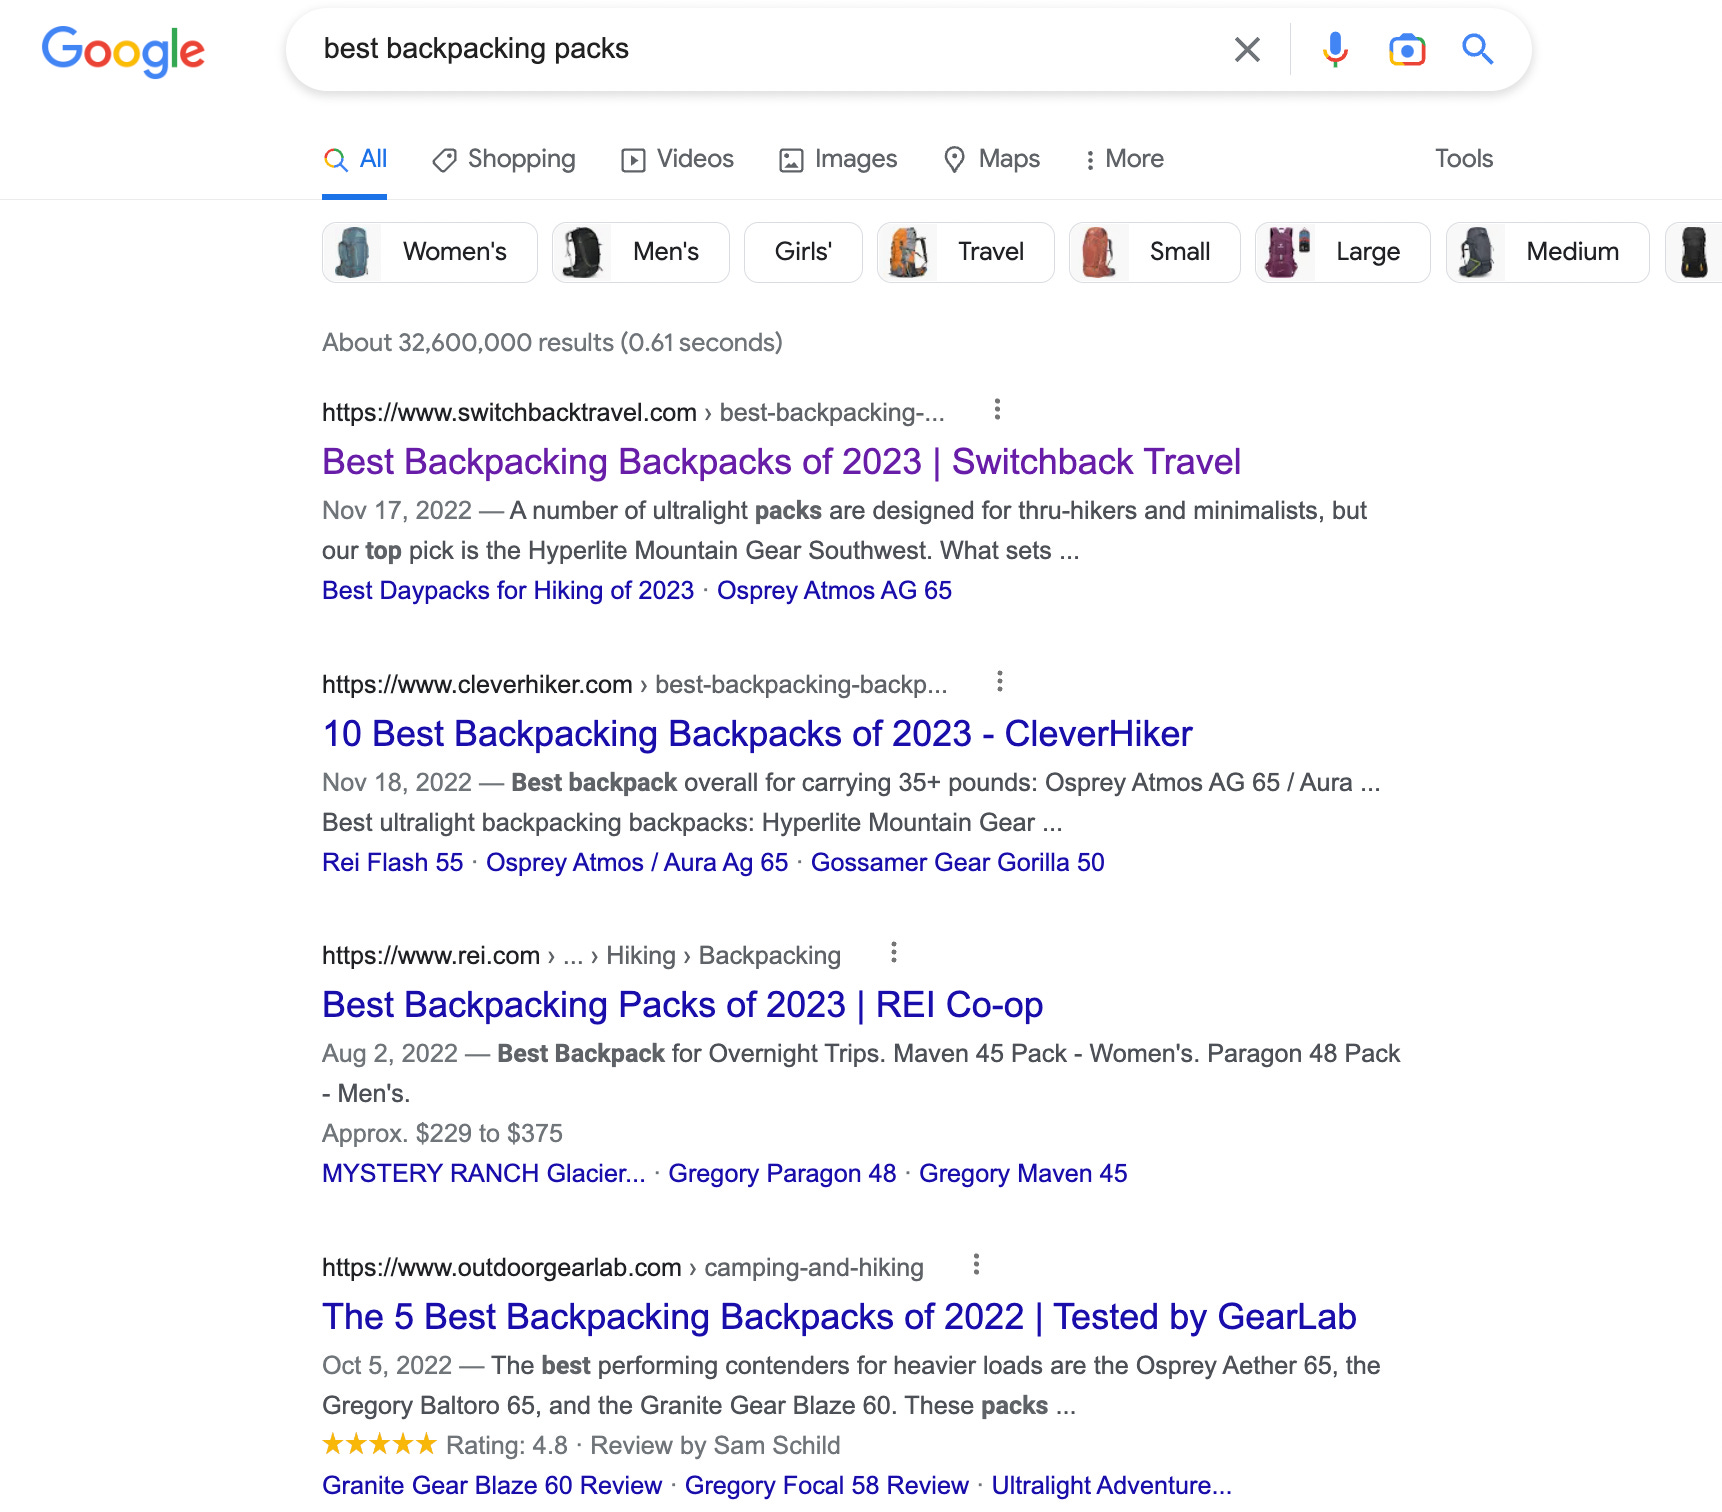Click the Medium backpack thumbnail

point(1476,252)
